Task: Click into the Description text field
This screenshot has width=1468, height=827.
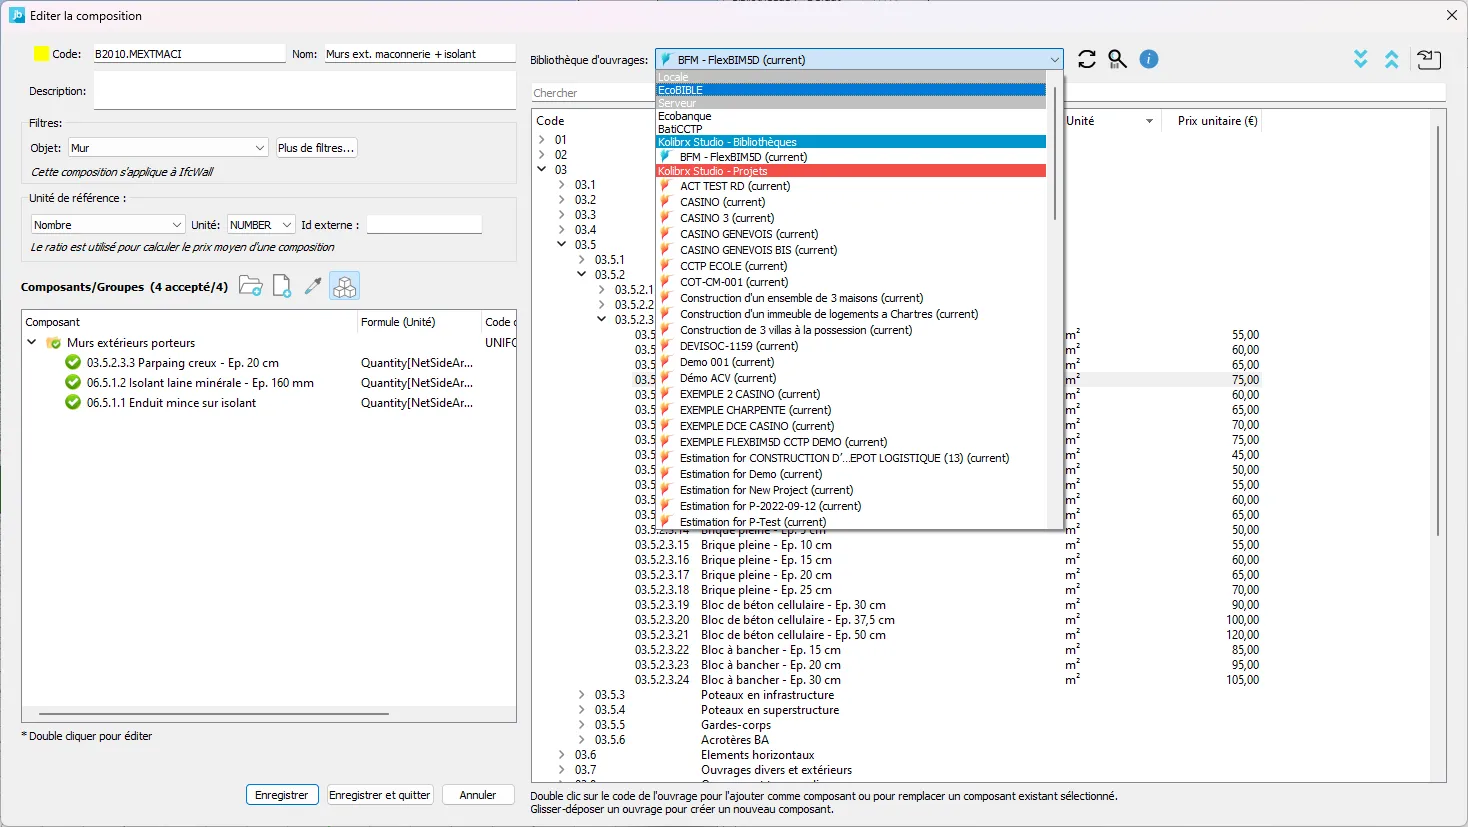Action: pyautogui.click(x=304, y=91)
